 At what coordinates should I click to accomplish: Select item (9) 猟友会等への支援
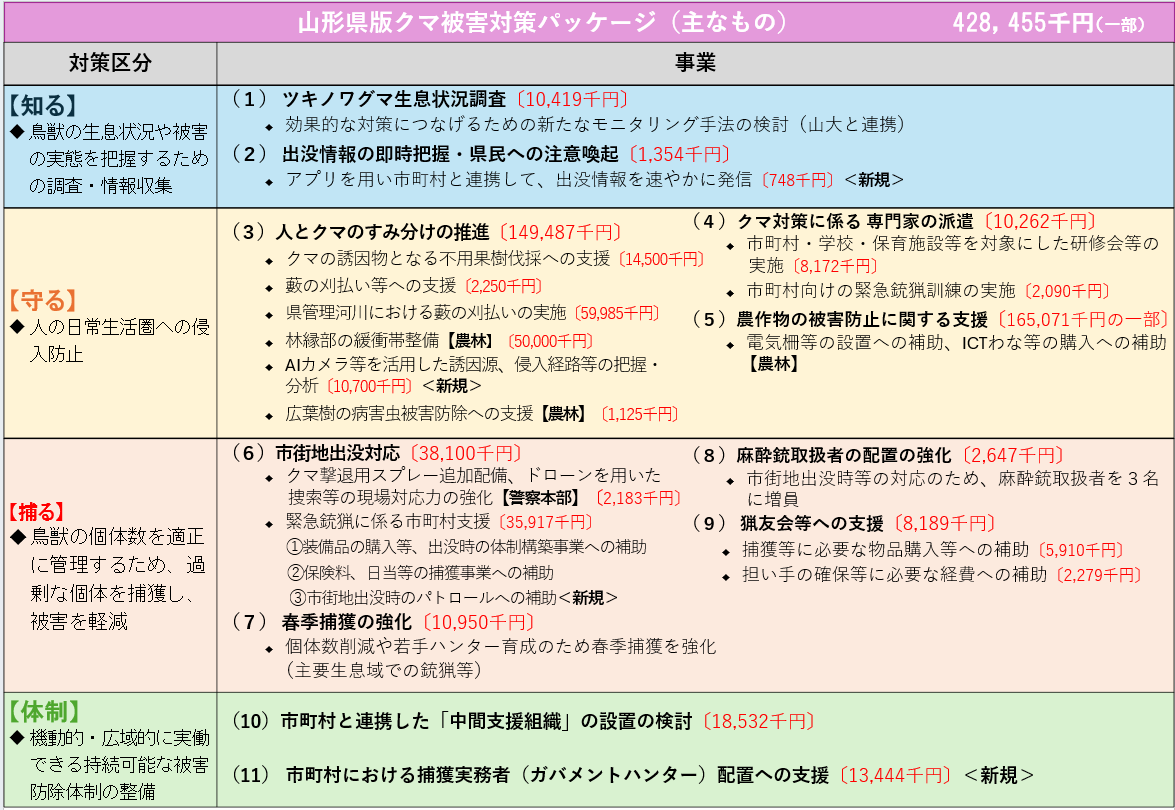(x=787, y=523)
